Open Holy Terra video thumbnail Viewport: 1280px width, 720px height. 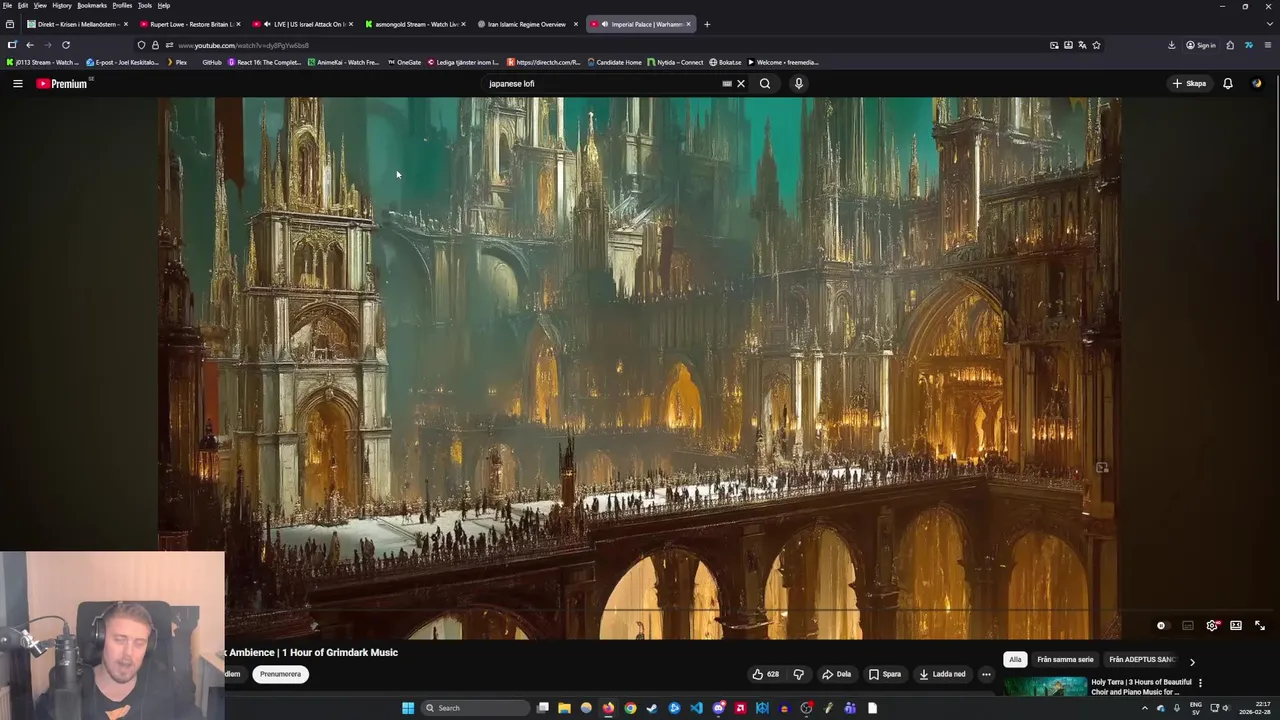pyautogui.click(x=1045, y=687)
